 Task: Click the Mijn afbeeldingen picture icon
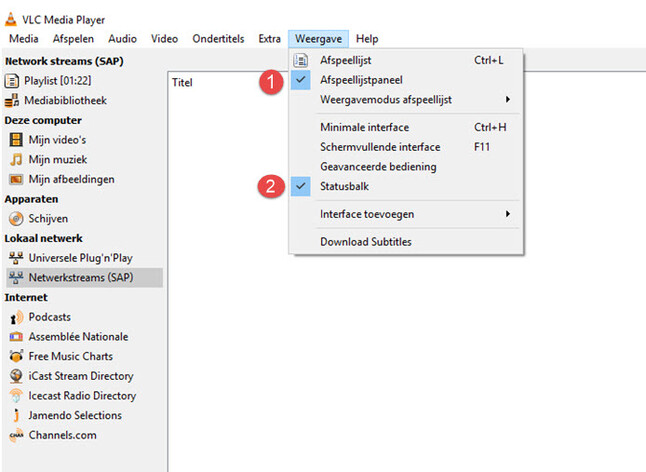pos(16,179)
